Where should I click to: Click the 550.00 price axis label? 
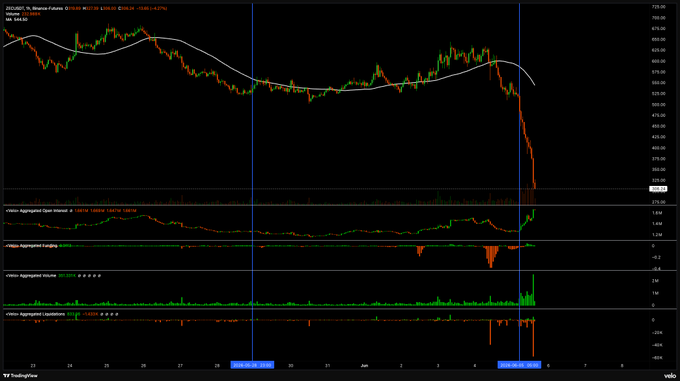658,83
